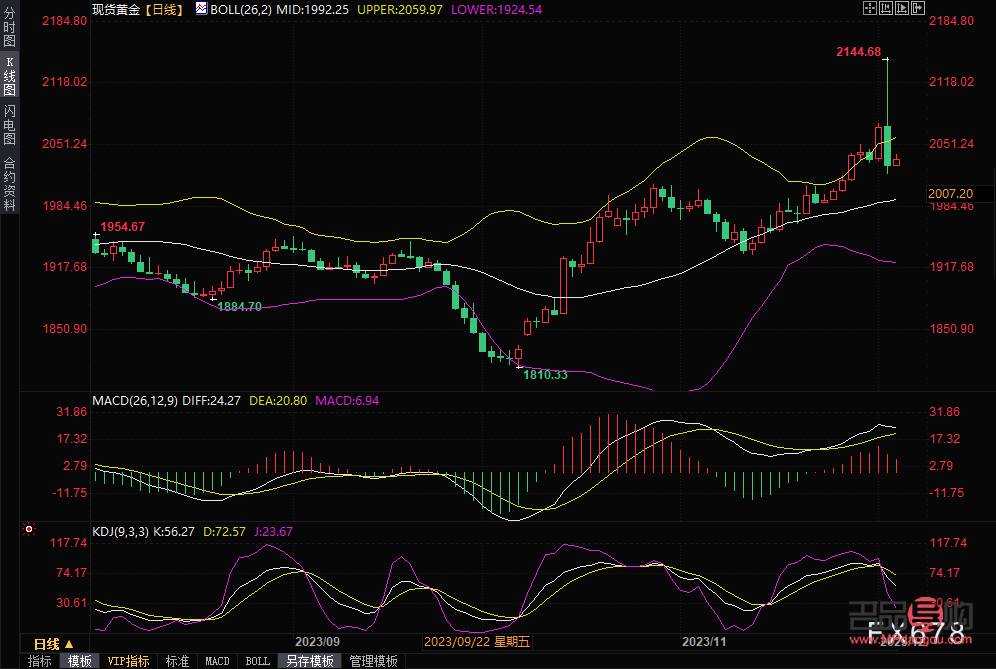Click the MACD template button

tap(217, 661)
